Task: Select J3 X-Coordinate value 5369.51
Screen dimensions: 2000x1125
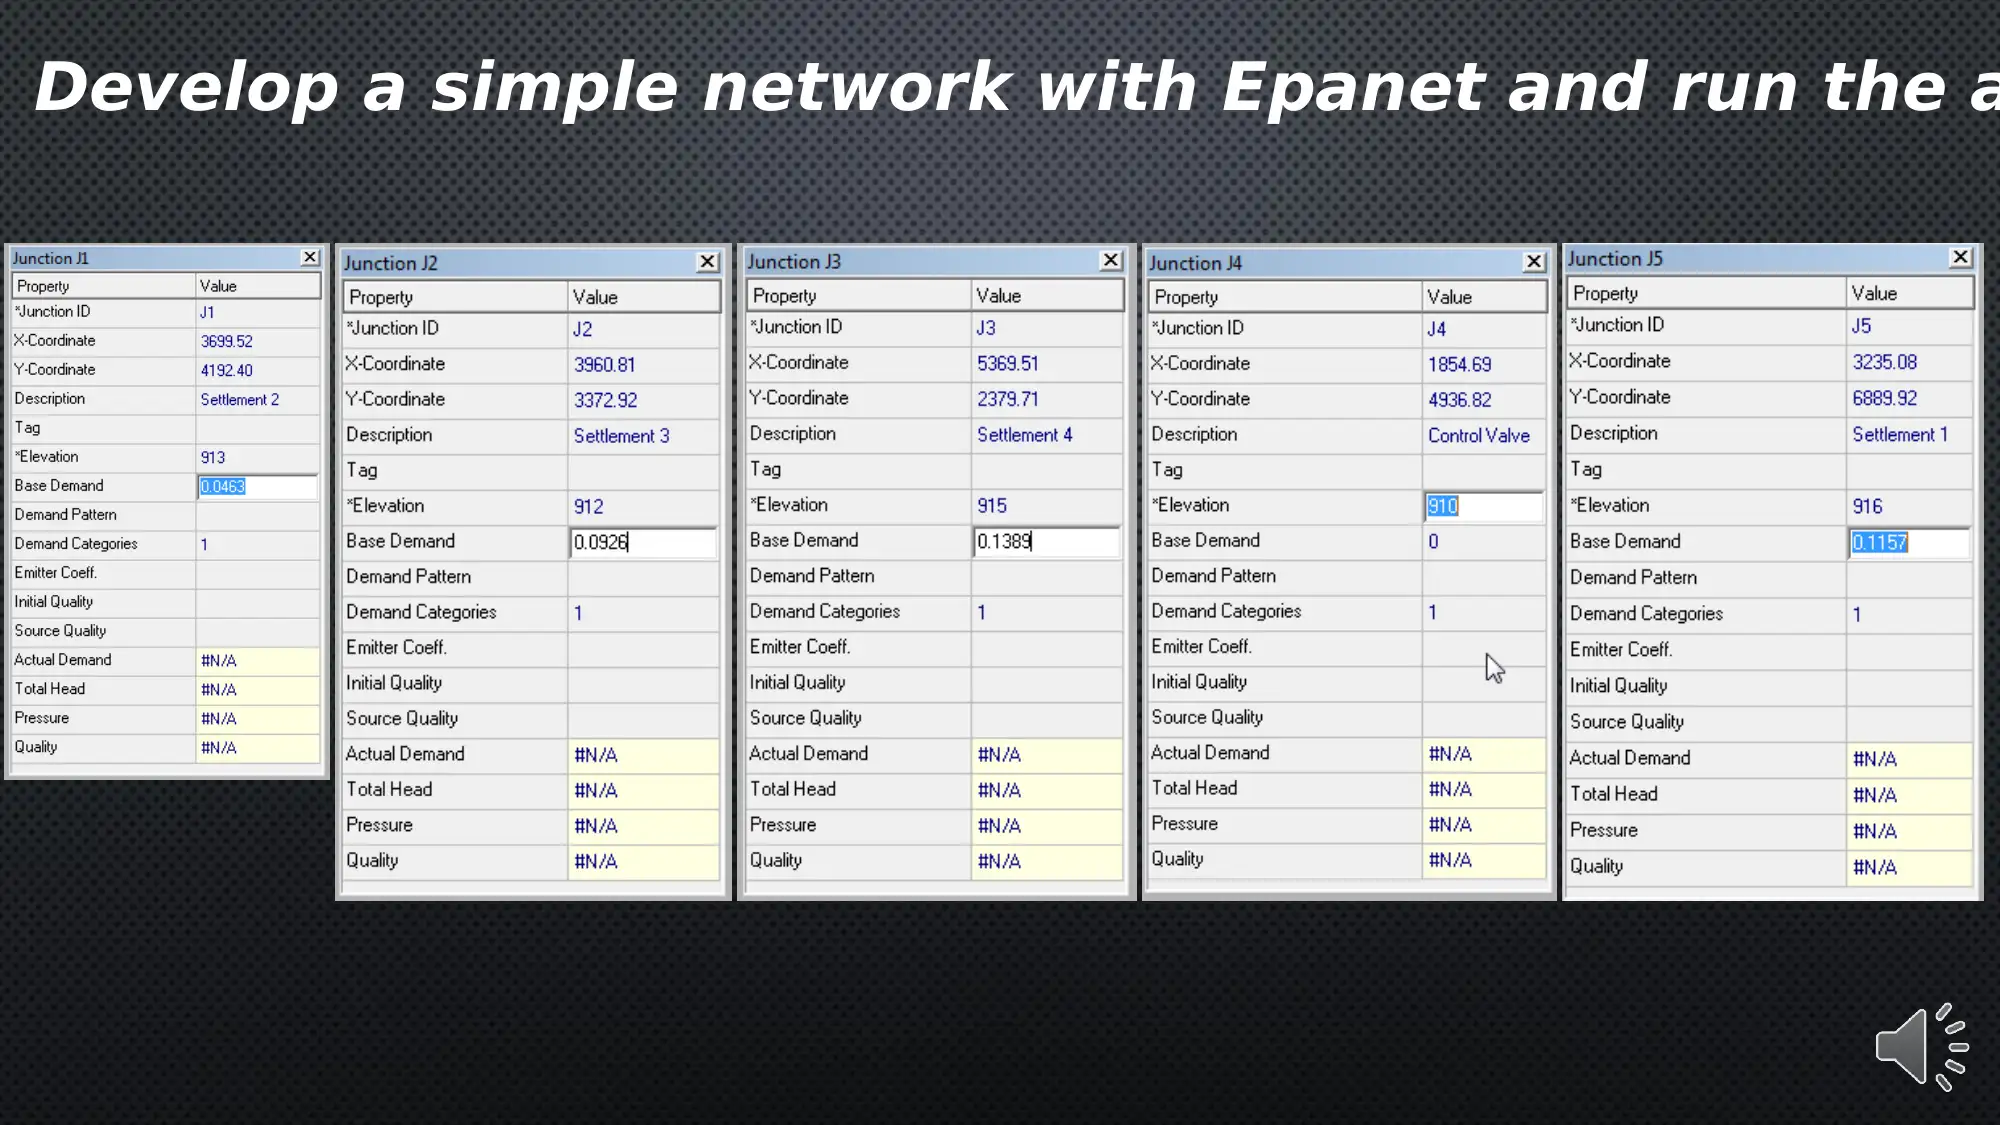Action: 1008,364
